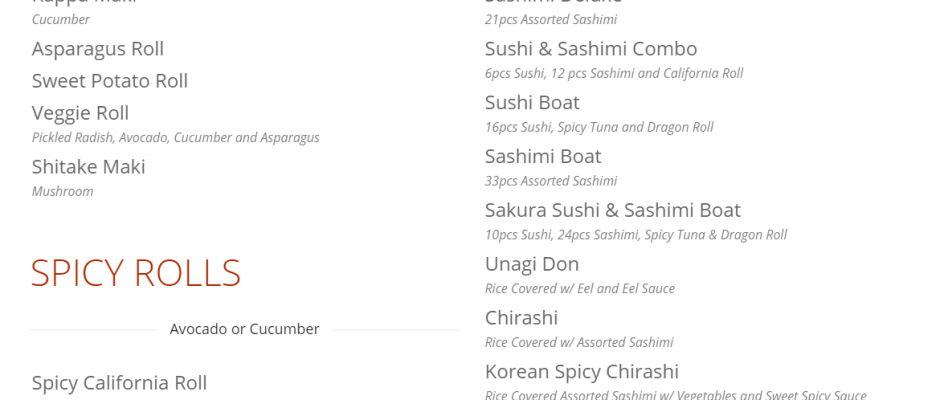The height and width of the screenshot is (400, 940).
Task: Click the Mushroom description under Shitake Maki
Action: (62, 192)
